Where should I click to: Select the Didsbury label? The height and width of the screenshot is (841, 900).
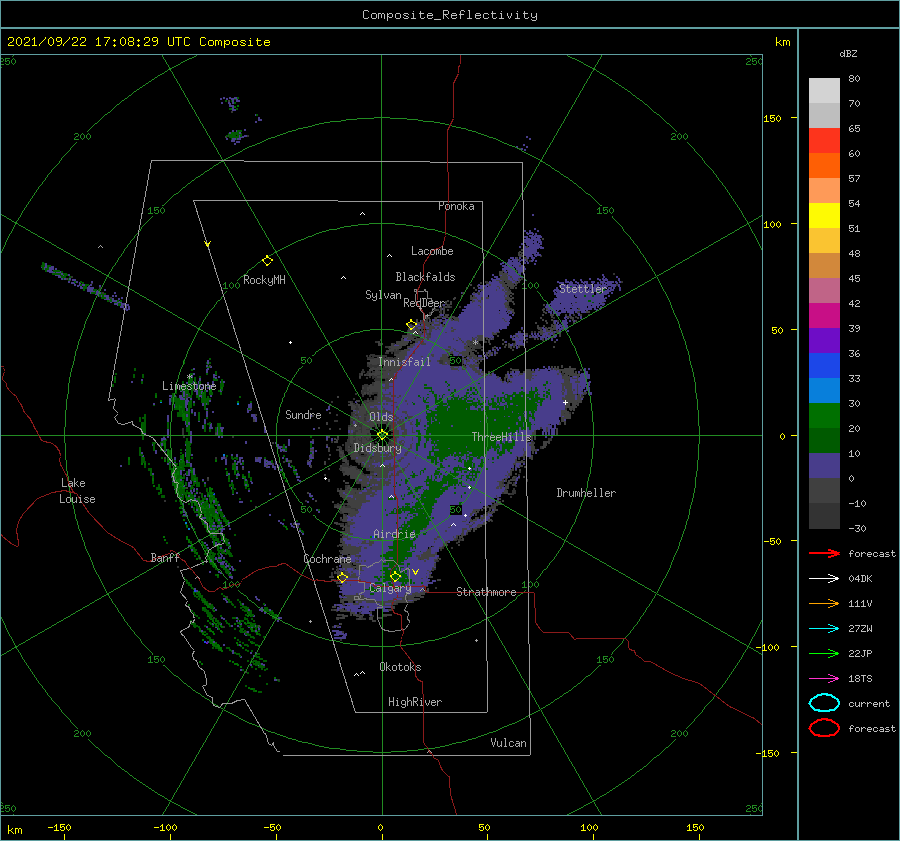378,448
